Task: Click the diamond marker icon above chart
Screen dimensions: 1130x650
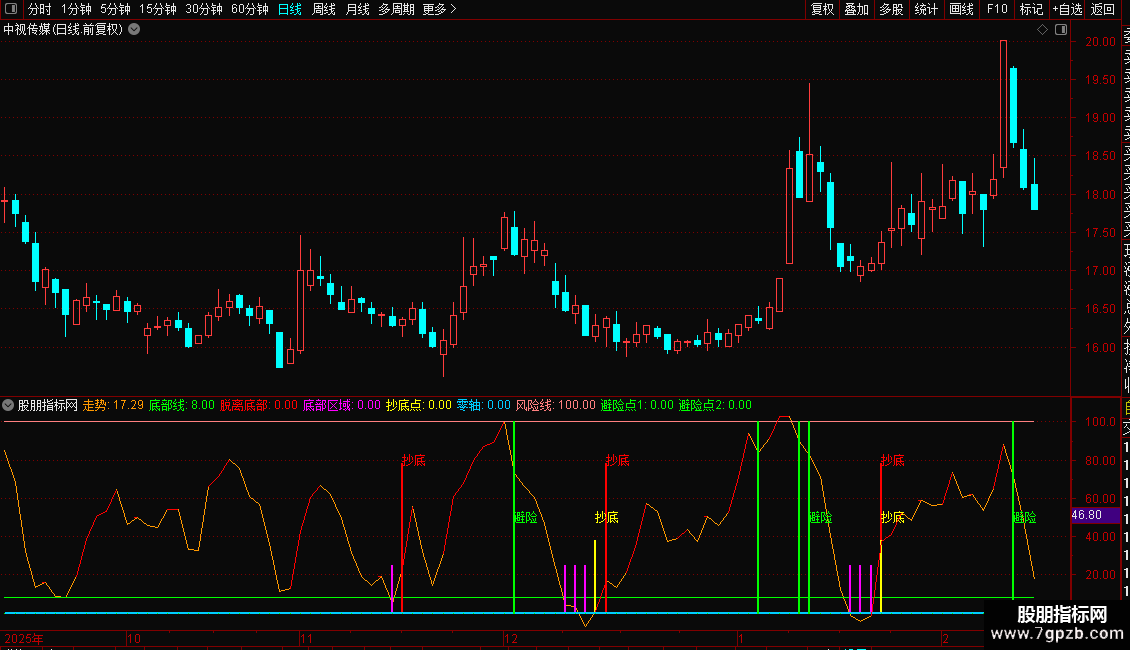Action: [1042, 30]
